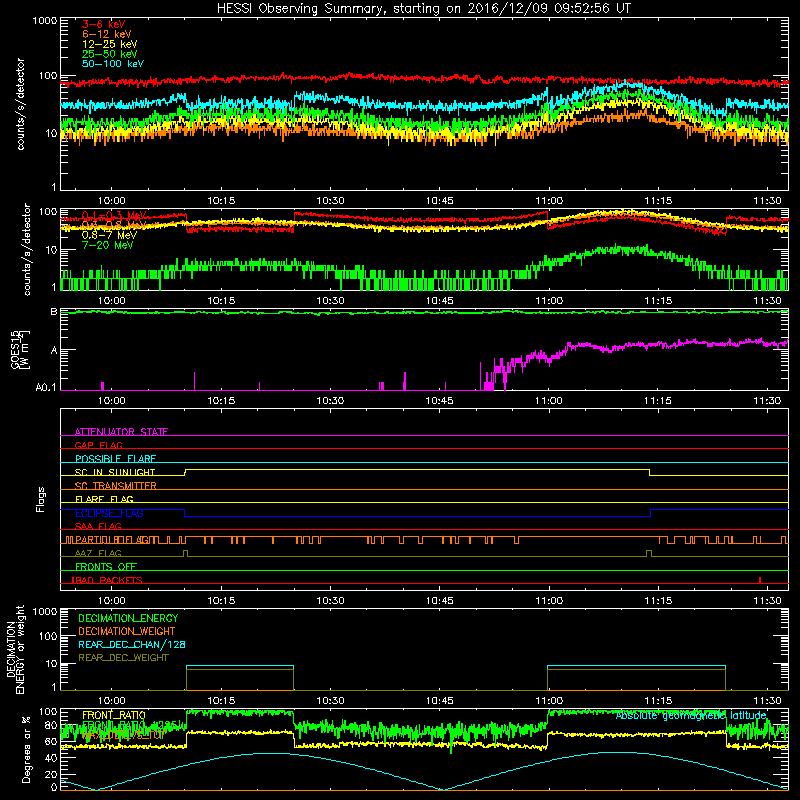Click the REAR_DEC_CHAN/128 legend label

coord(132,644)
